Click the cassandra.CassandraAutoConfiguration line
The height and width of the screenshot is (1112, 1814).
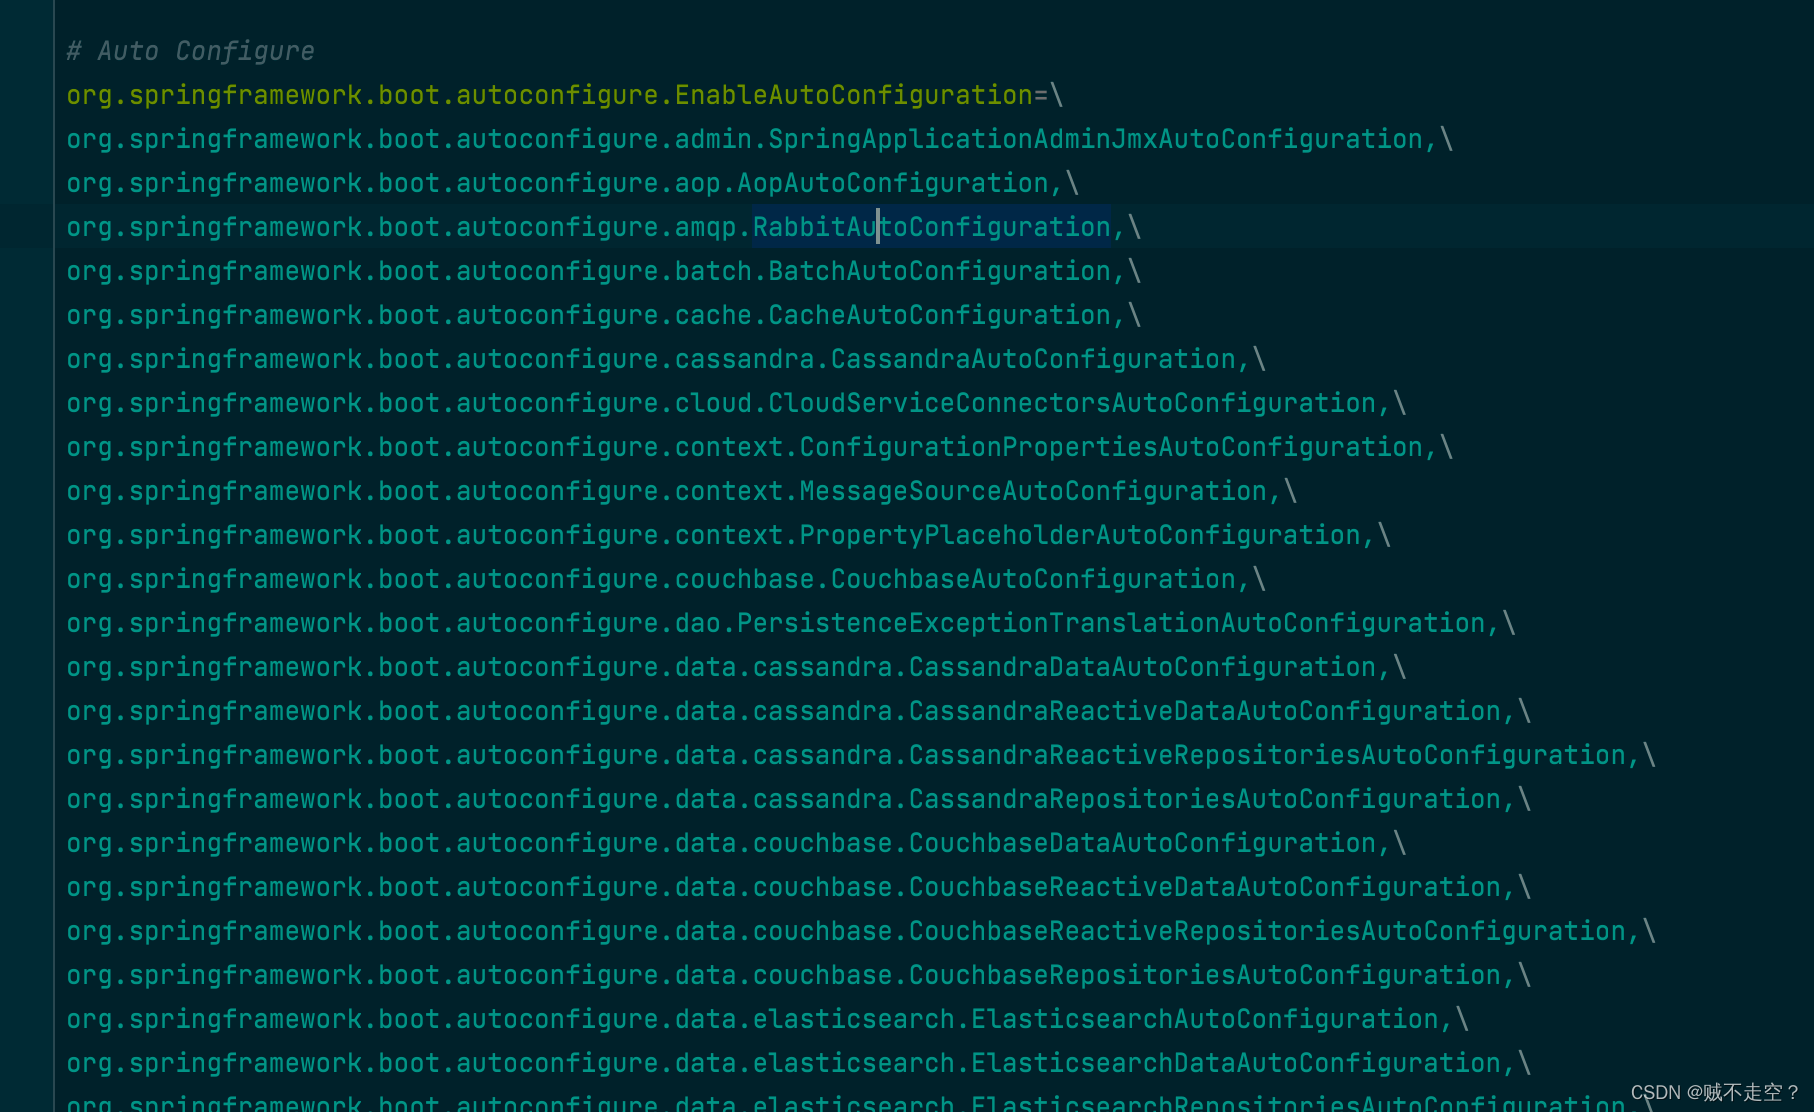click(x=666, y=359)
